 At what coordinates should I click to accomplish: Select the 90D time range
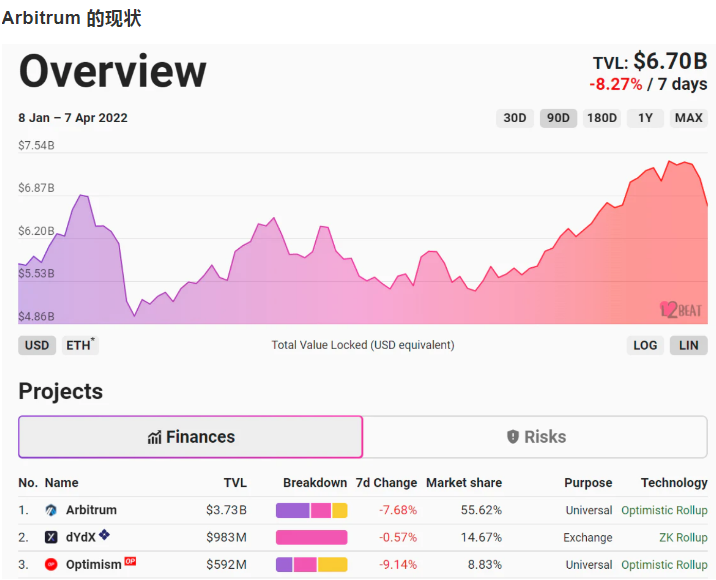click(x=558, y=118)
